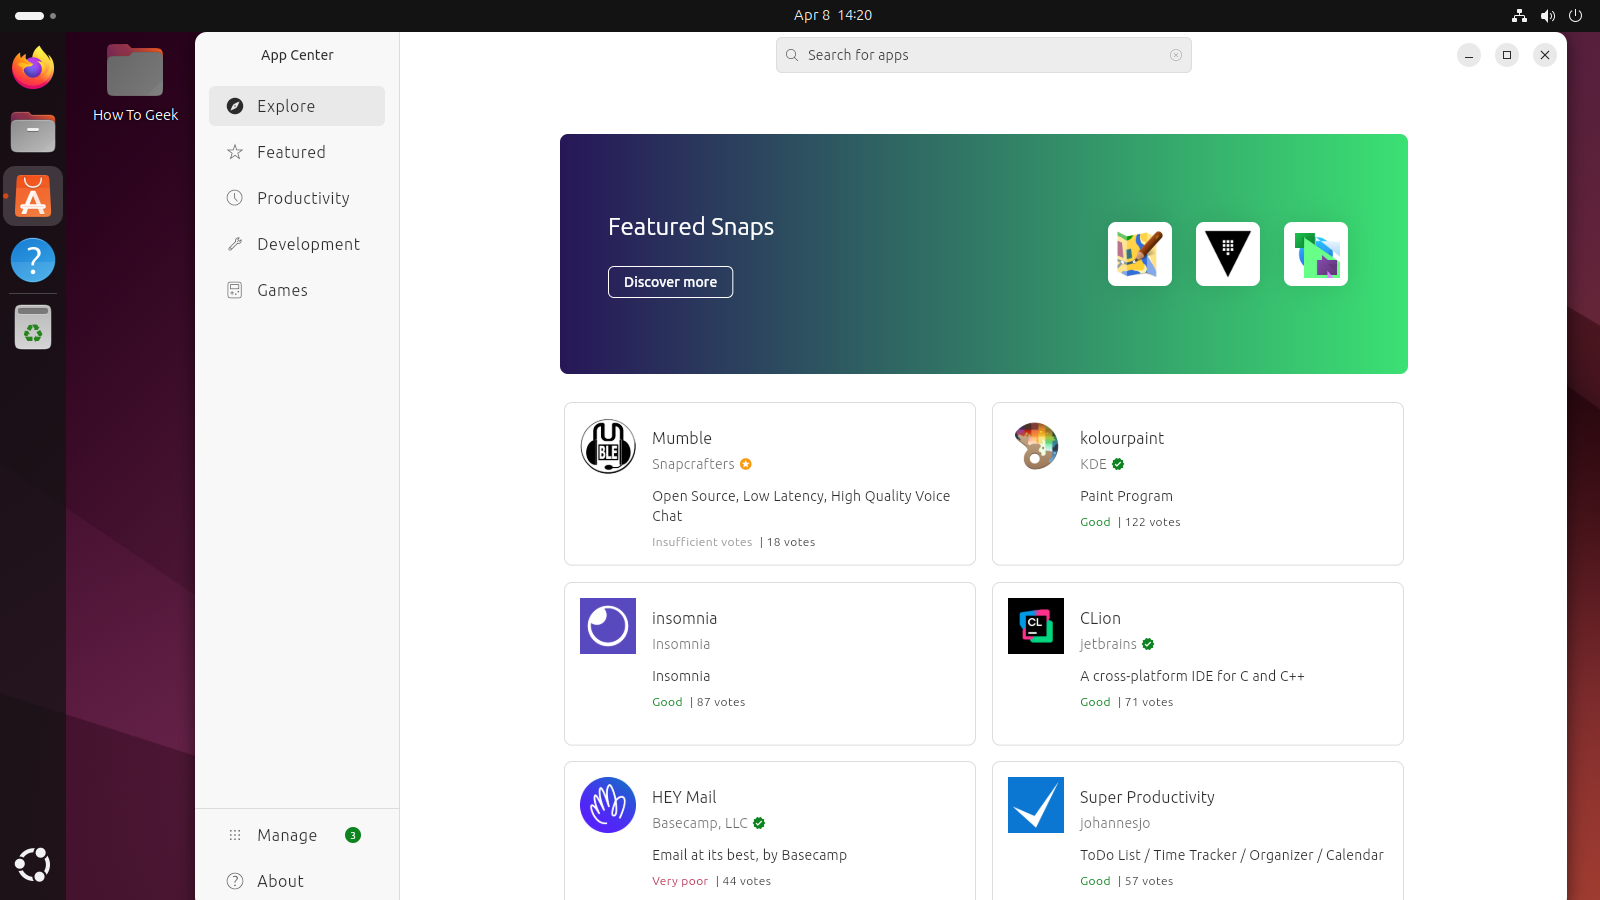Click KDE verified publisher badge
The image size is (1600, 900).
tap(1118, 464)
